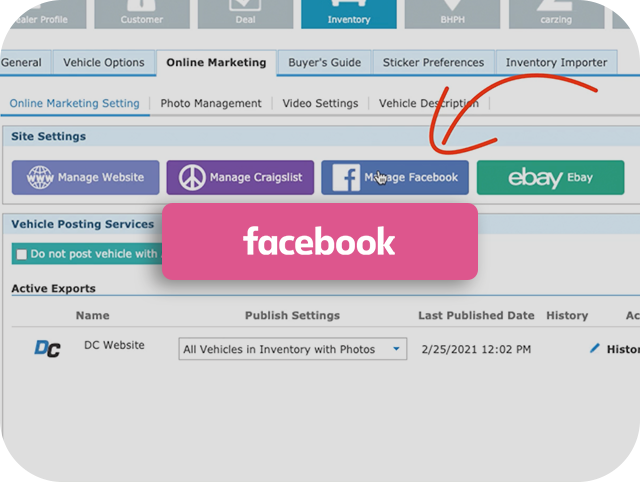Open the Dealer Profile module

[x=41, y=14]
